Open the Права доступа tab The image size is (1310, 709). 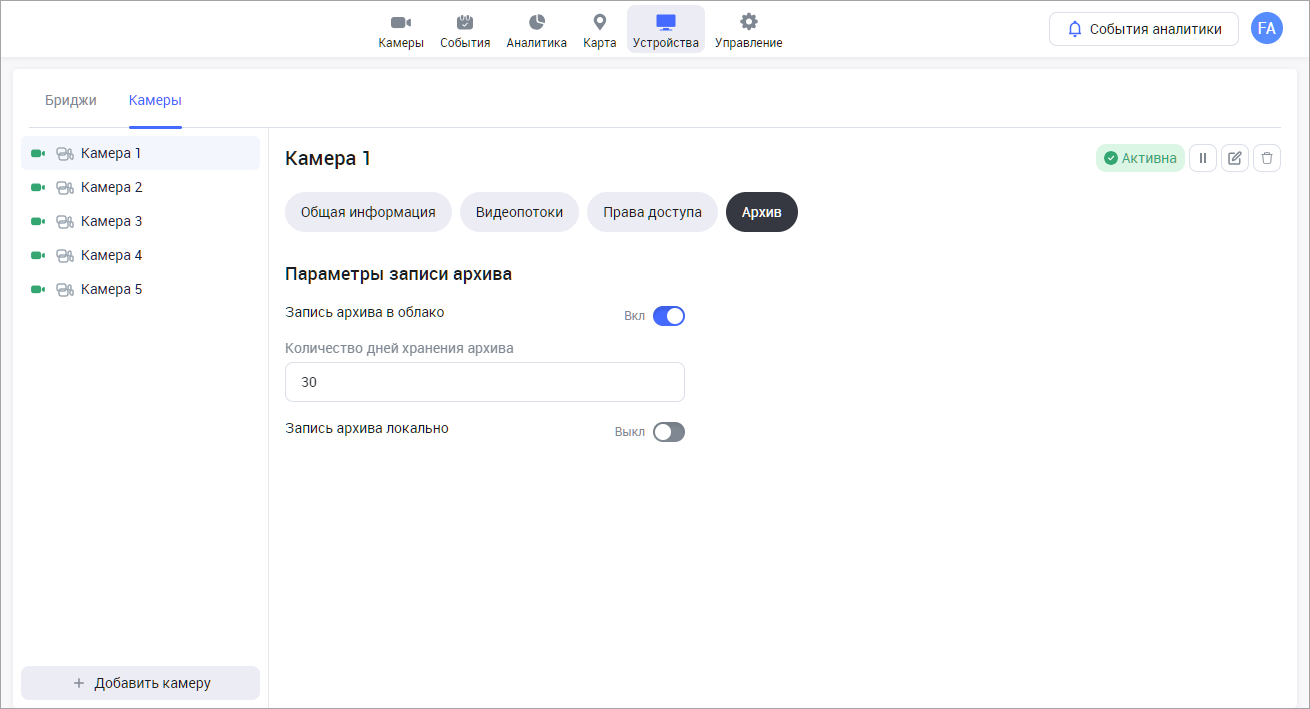coord(652,212)
